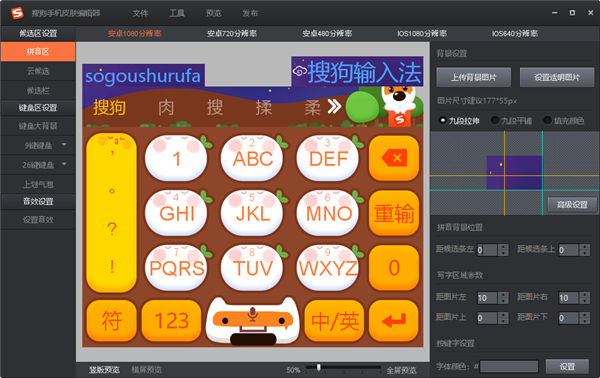600x378 pixels.
Task: Select the 九段拉伸 radio option
Action: pos(443,121)
